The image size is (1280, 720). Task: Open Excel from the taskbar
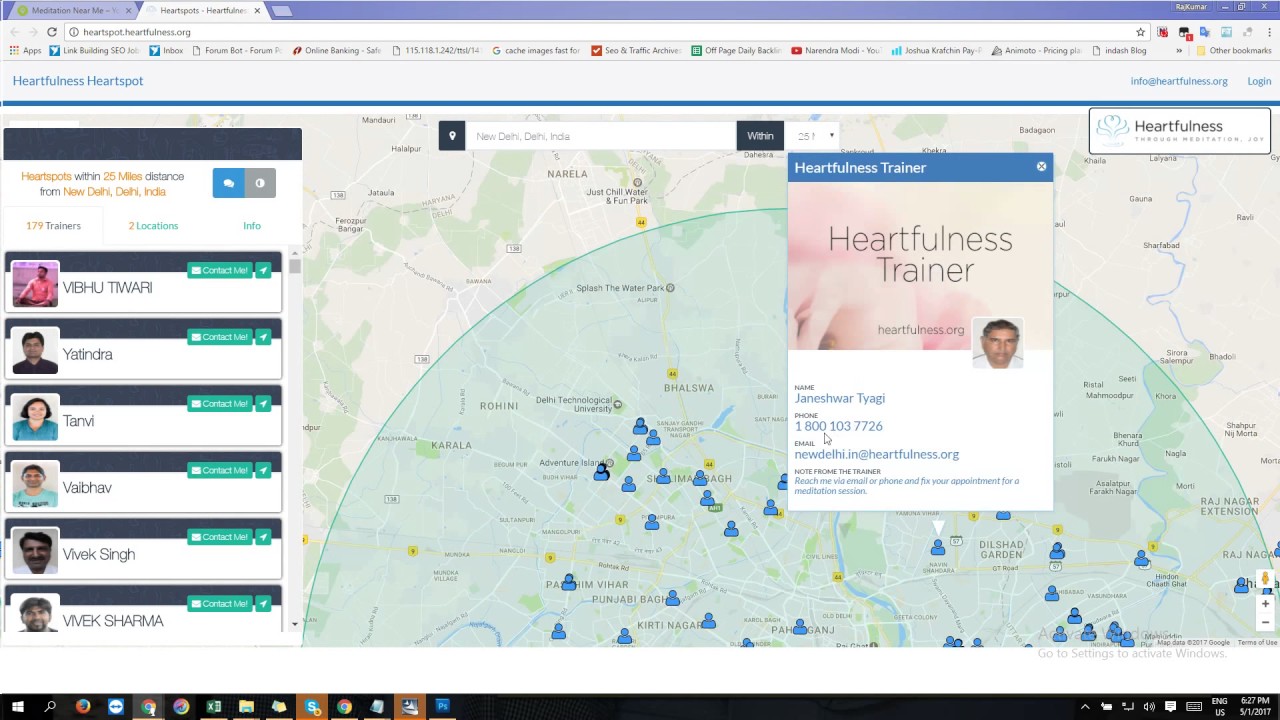(213, 707)
